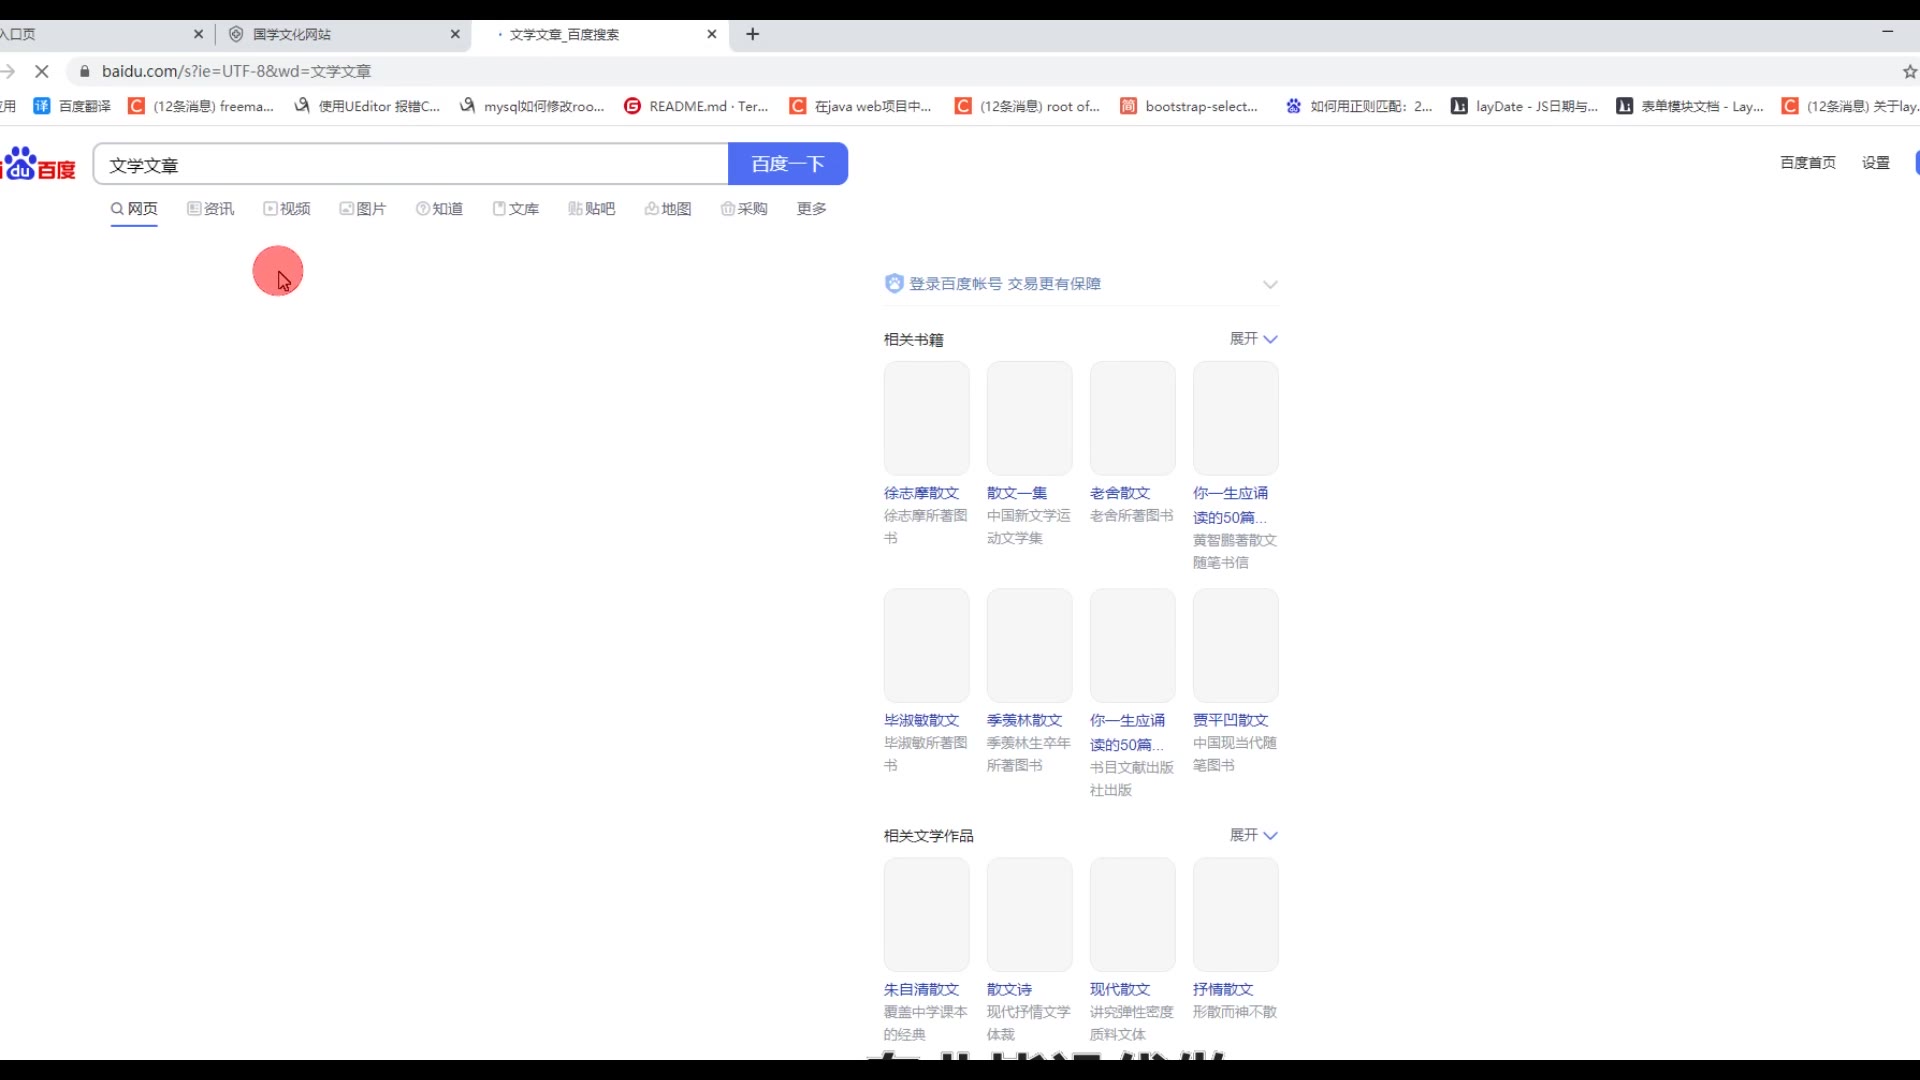Open the 现代散文 link
Viewport: 1920px width, 1080px height.
point(1120,989)
